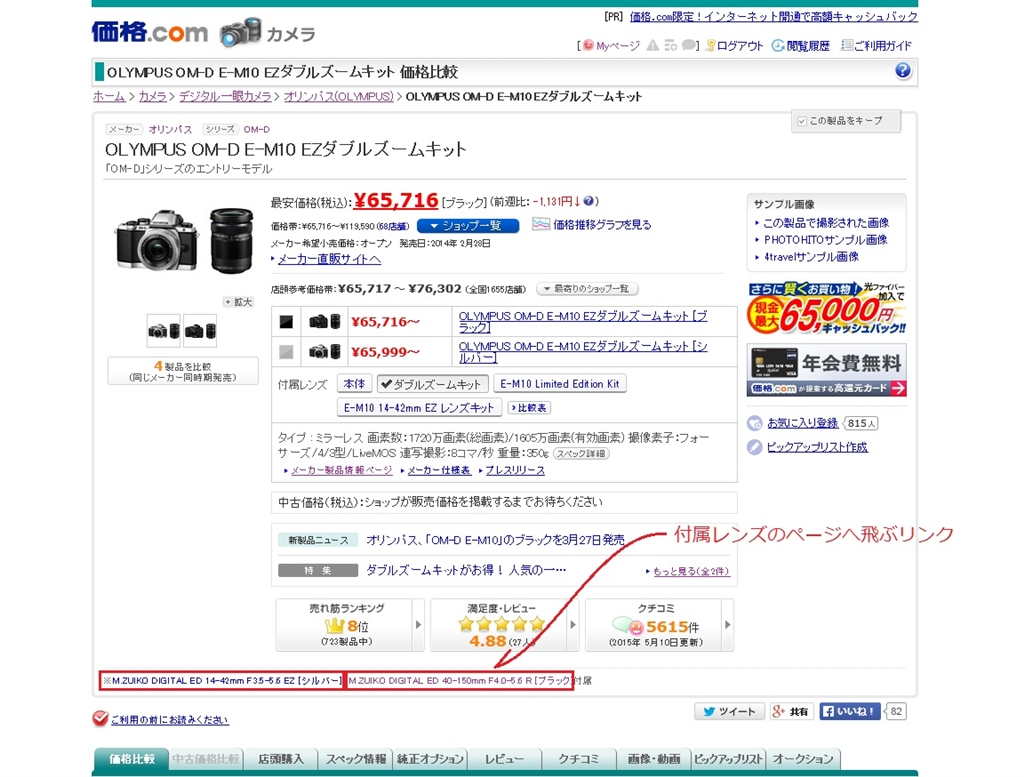
Task: Select the silver color swatch
Action: pyautogui.click(x=286, y=352)
